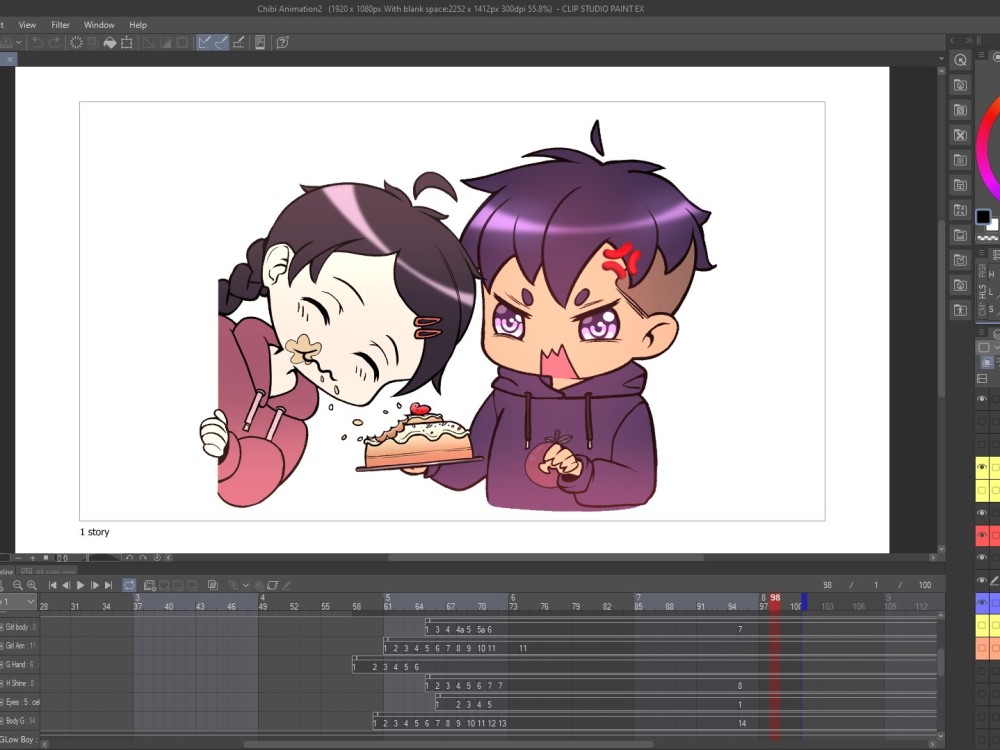Click the dock icon with X mark
Viewport: 1000px width, 750px height.
point(960,135)
